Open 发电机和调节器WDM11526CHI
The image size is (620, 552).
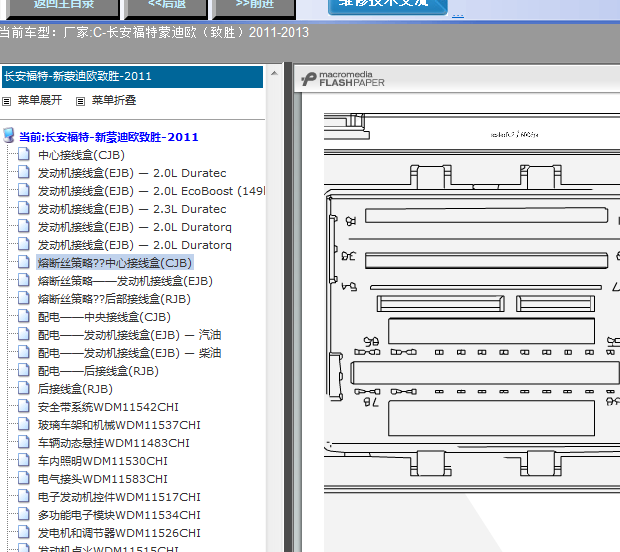click(119, 533)
